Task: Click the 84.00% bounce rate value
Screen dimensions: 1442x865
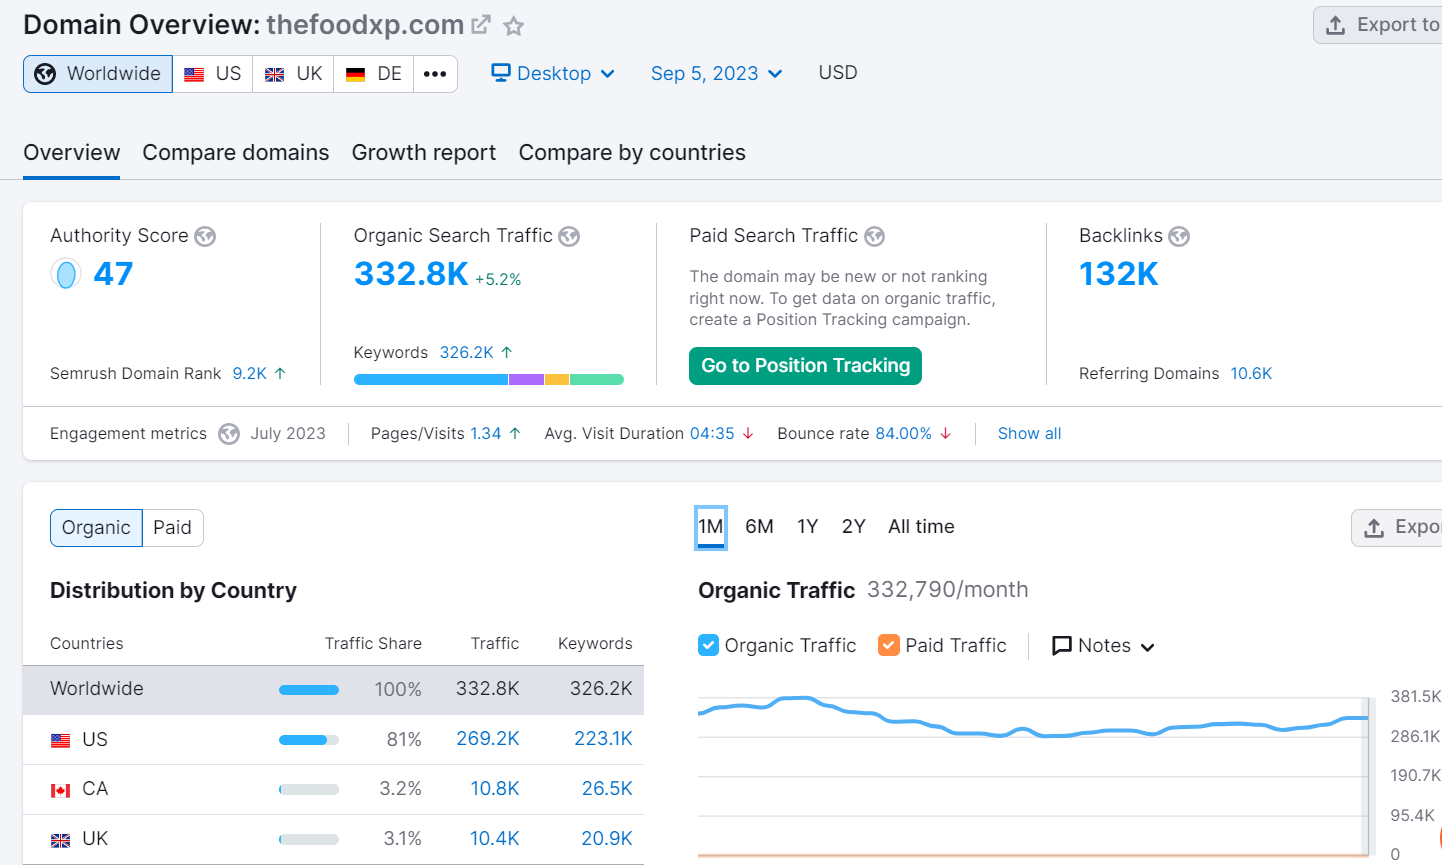Action: click(904, 434)
